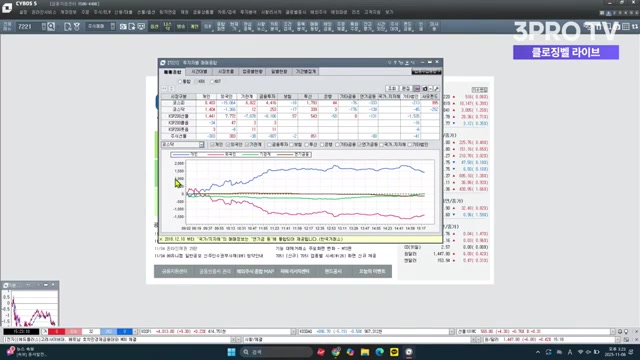Open the small arrow beside the print icon
The width and height of the screenshot is (640, 360).
(x=430, y=89)
